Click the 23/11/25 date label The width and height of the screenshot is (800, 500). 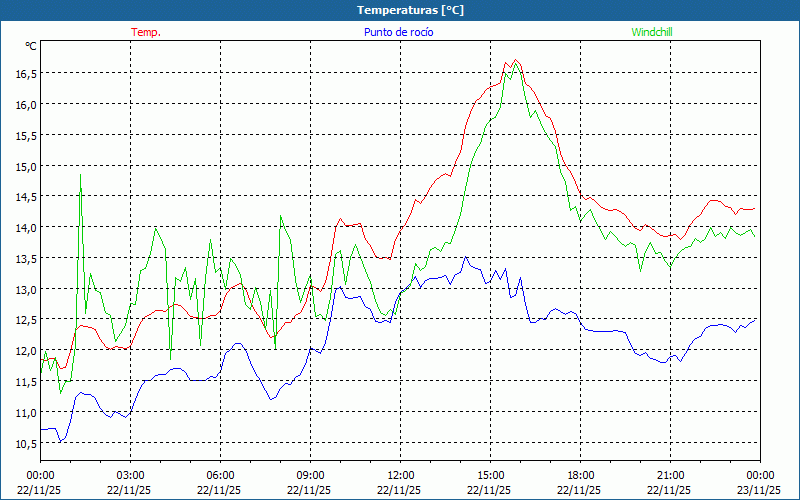click(x=760, y=490)
